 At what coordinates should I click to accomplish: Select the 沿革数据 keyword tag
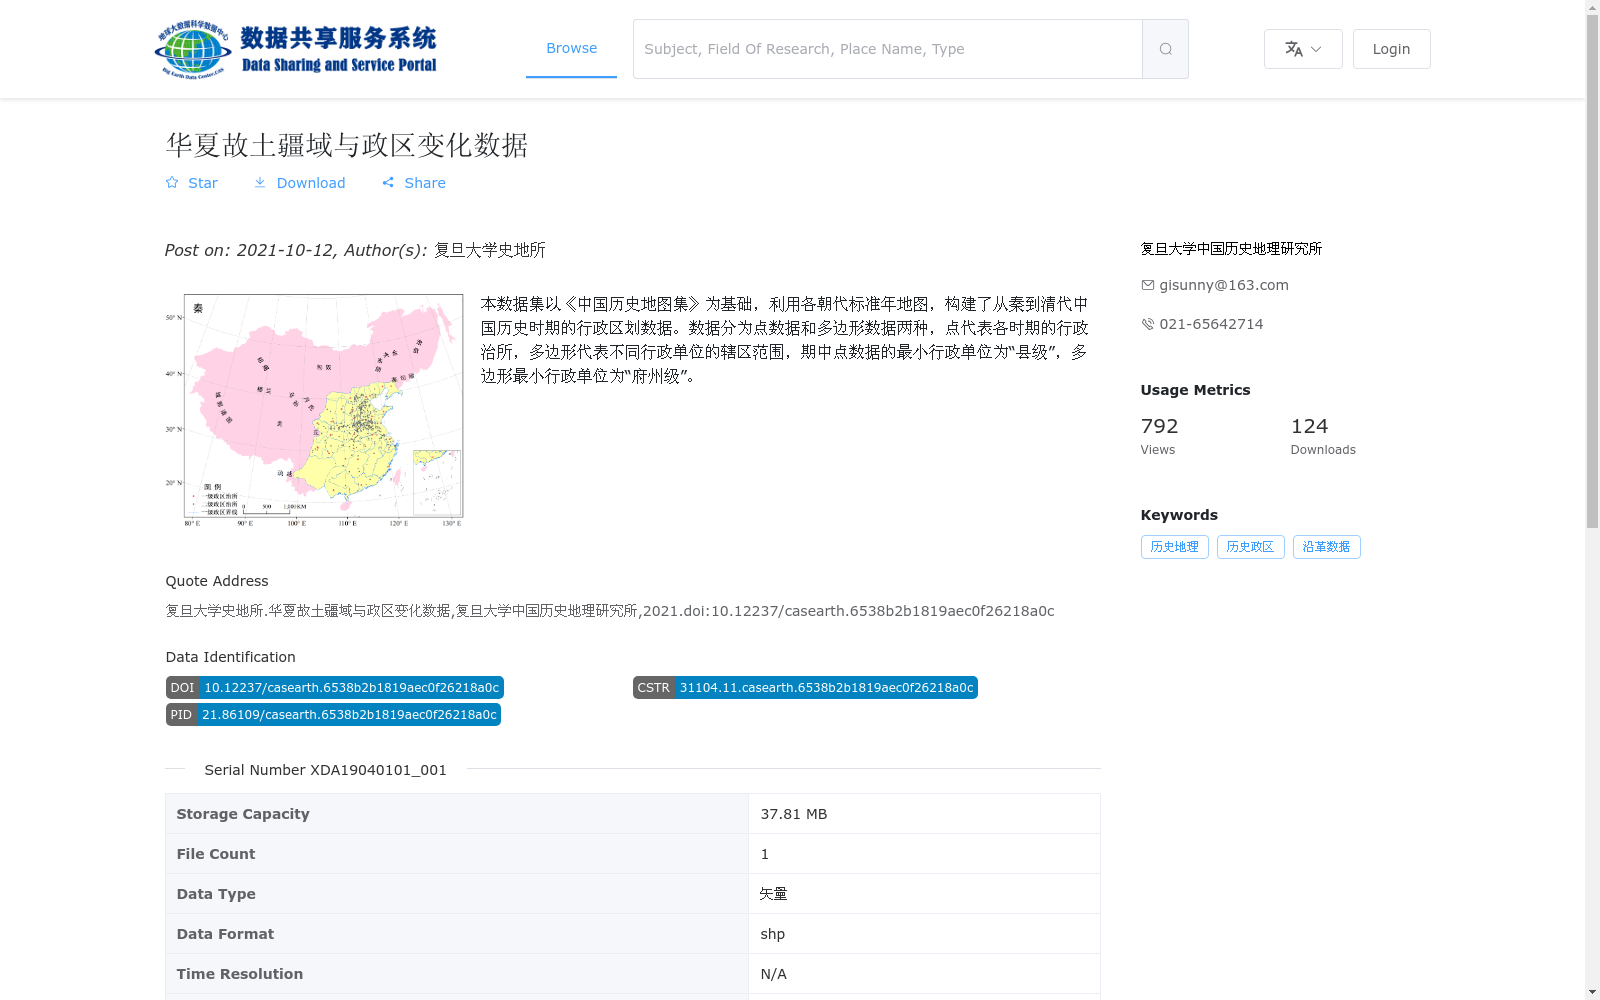click(1326, 547)
